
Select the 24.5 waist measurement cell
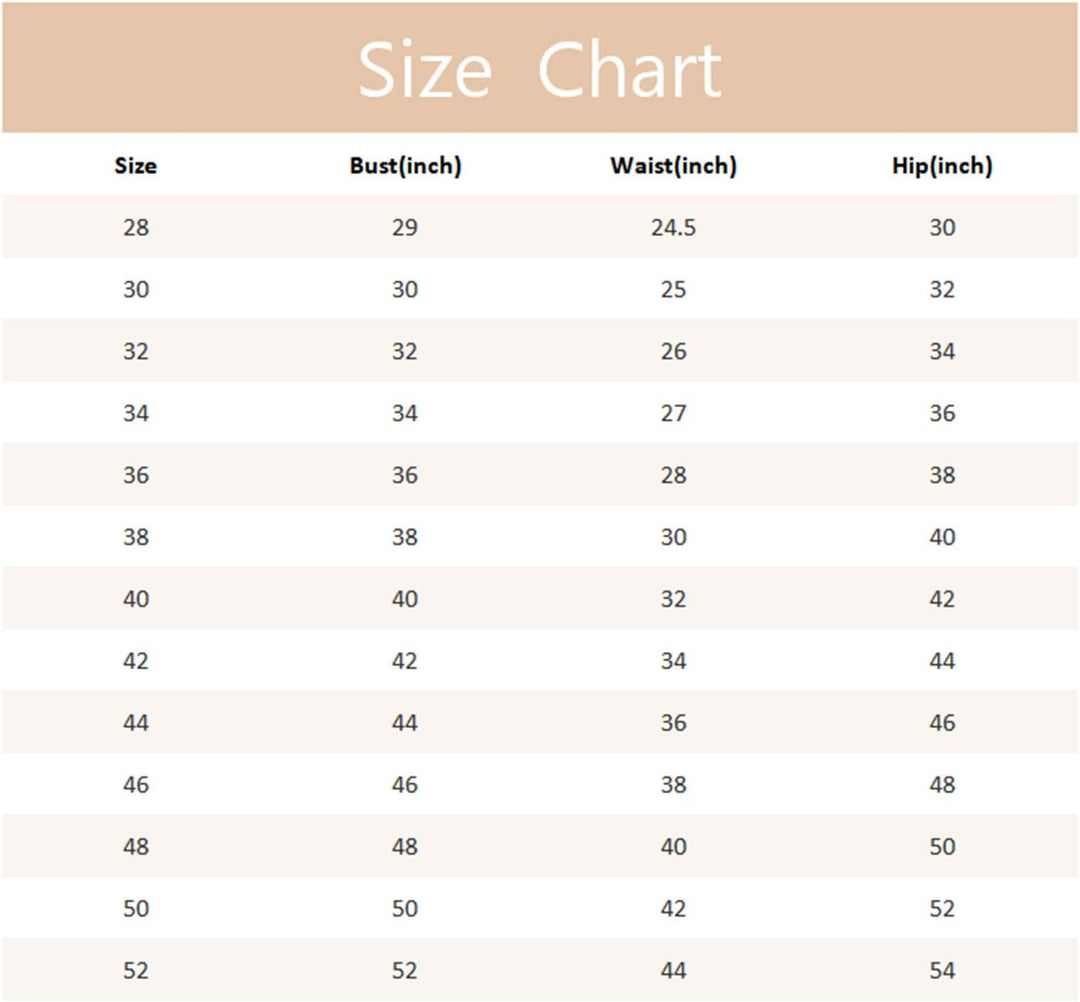[673, 228]
